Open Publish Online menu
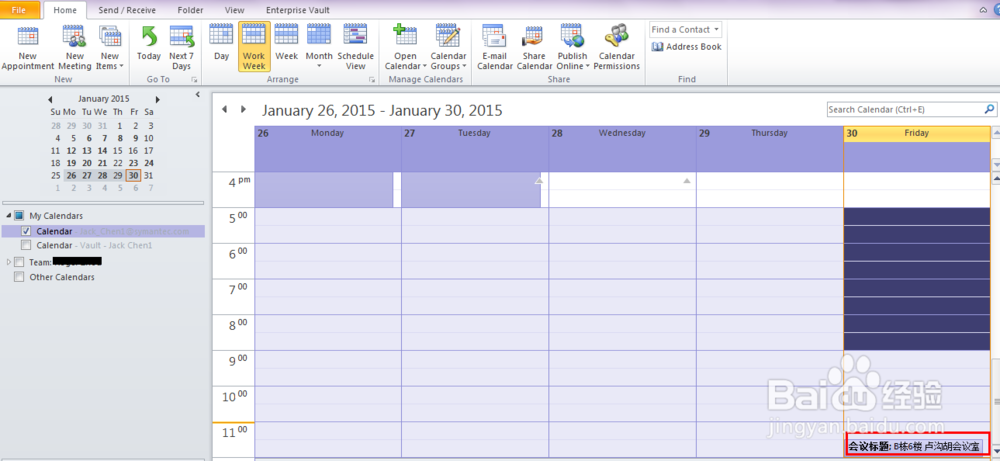The image size is (1000, 461). click(572, 48)
